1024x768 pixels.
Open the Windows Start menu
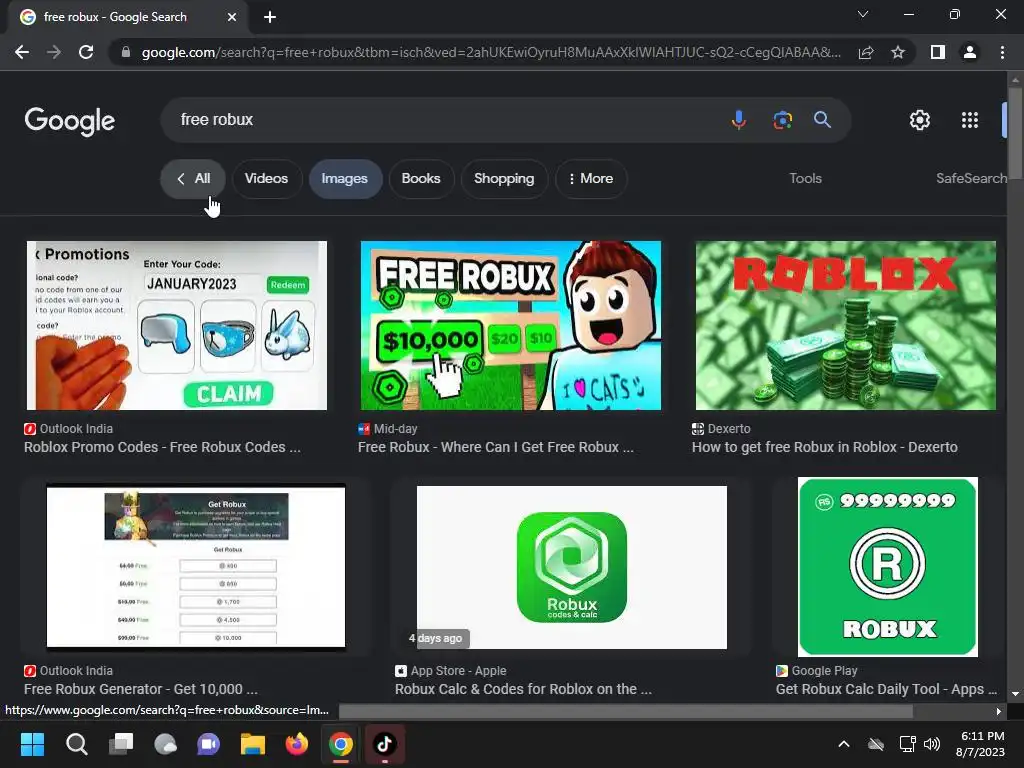pyautogui.click(x=32, y=744)
